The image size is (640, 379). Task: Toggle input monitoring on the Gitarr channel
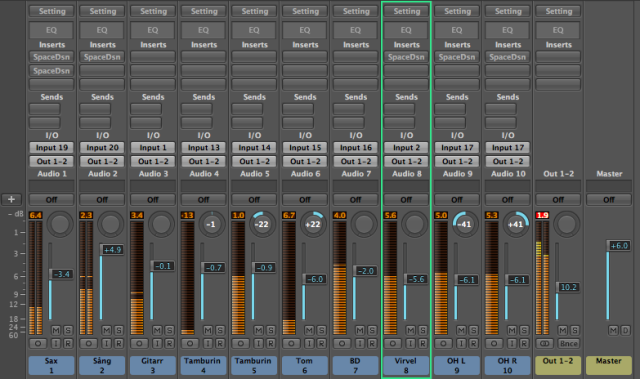(157, 344)
